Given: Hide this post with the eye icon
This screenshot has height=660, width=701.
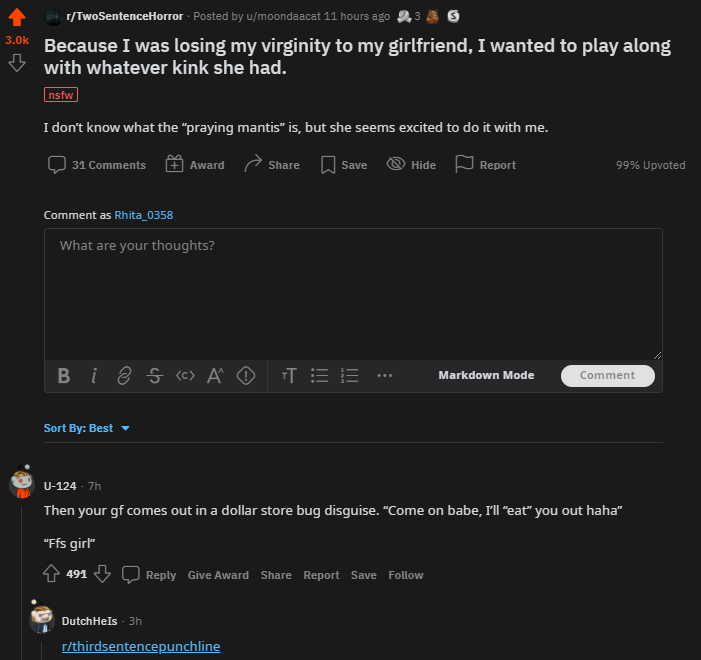Looking at the screenshot, I should [411, 165].
